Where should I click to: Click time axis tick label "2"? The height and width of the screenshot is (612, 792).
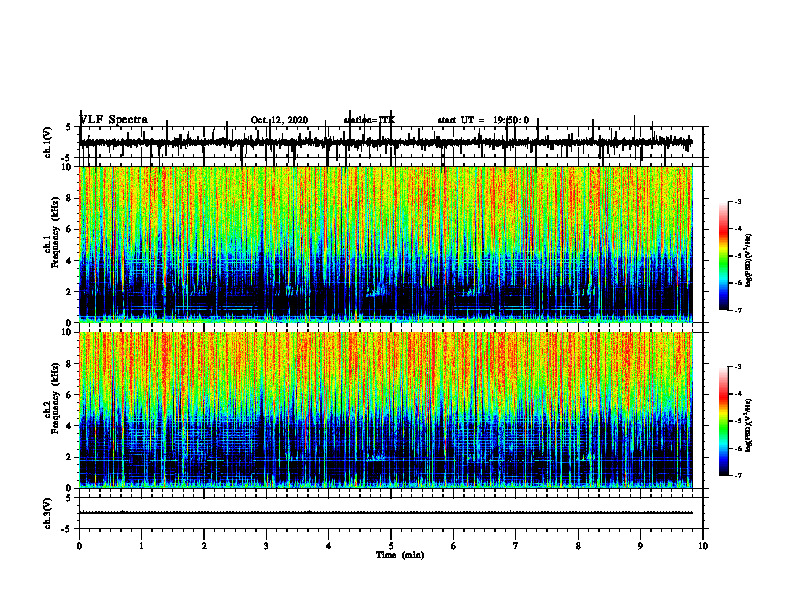point(204,546)
